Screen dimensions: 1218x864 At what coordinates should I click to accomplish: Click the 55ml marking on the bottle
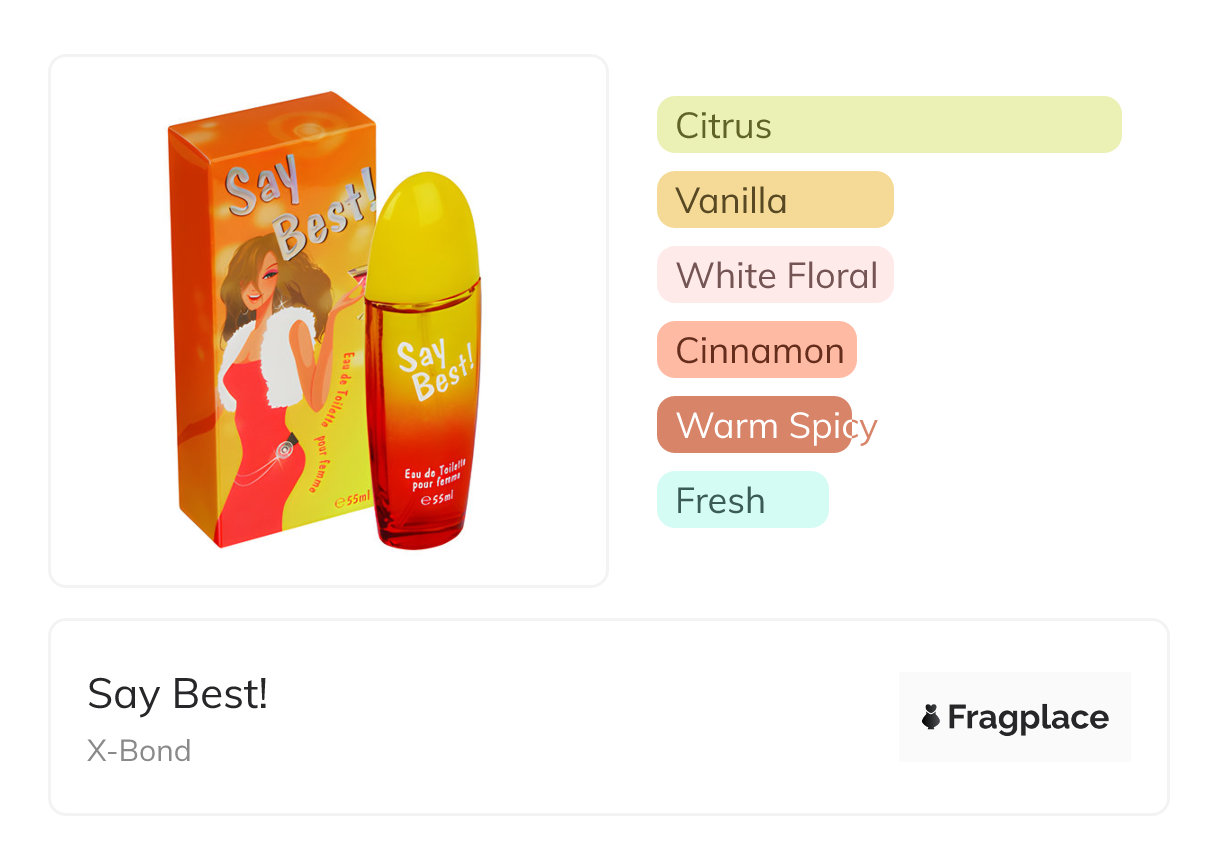pyautogui.click(x=437, y=499)
